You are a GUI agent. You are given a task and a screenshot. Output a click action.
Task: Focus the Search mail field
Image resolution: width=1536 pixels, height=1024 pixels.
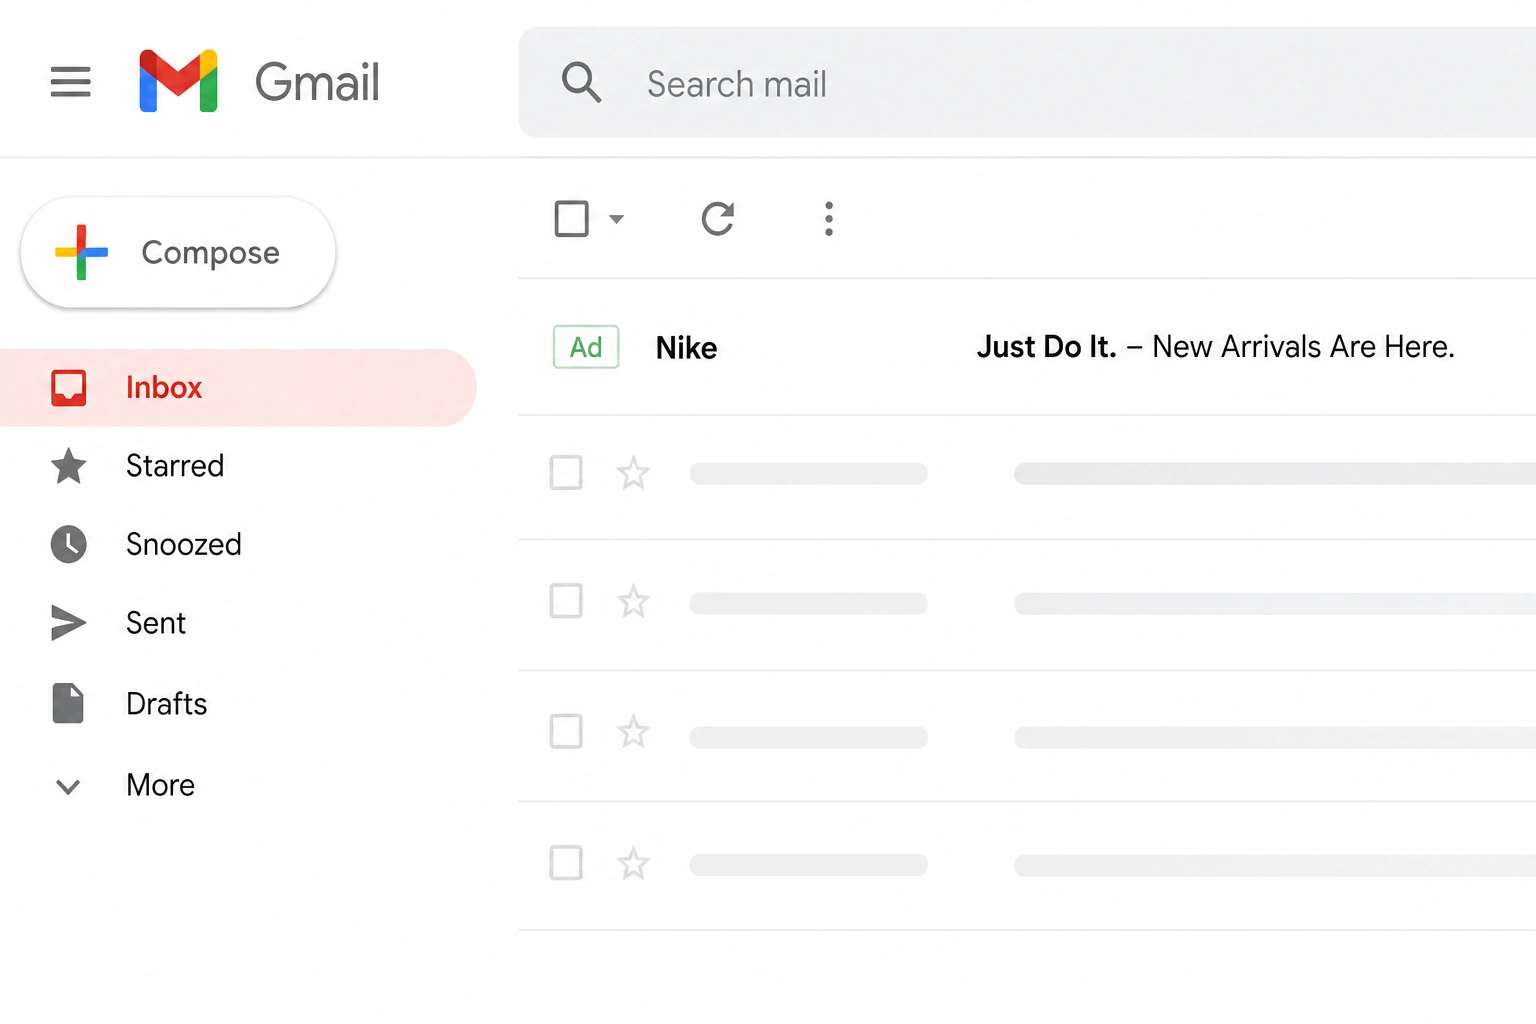(x=1027, y=83)
